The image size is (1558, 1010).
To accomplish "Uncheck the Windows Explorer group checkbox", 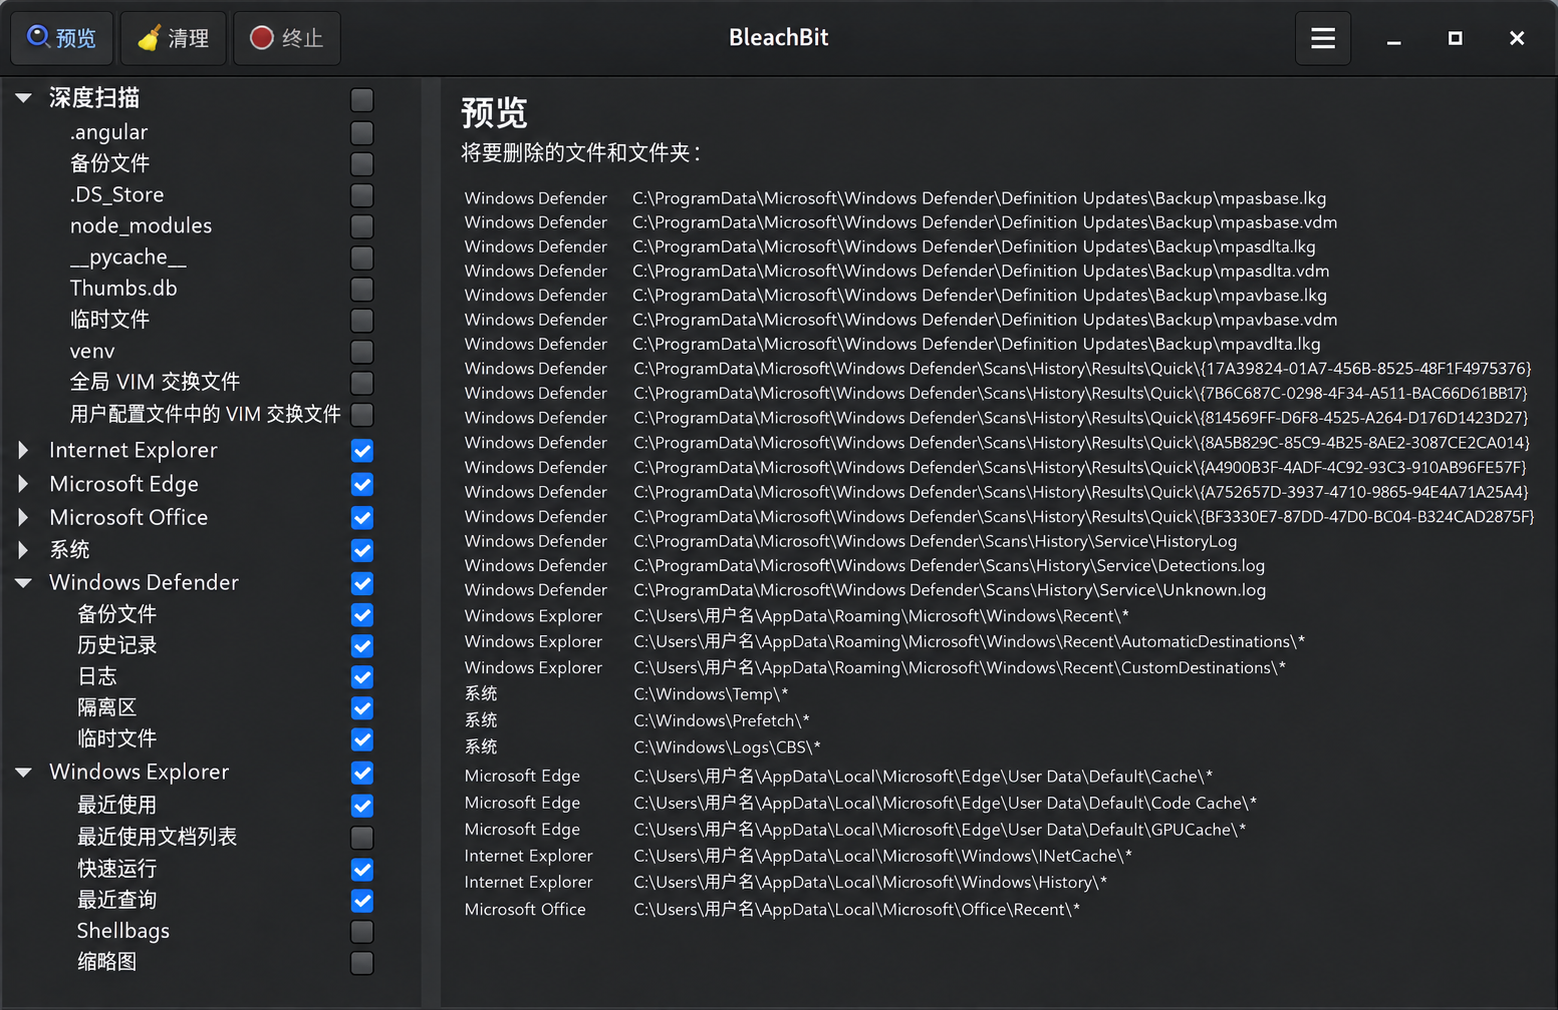I will coord(362,773).
